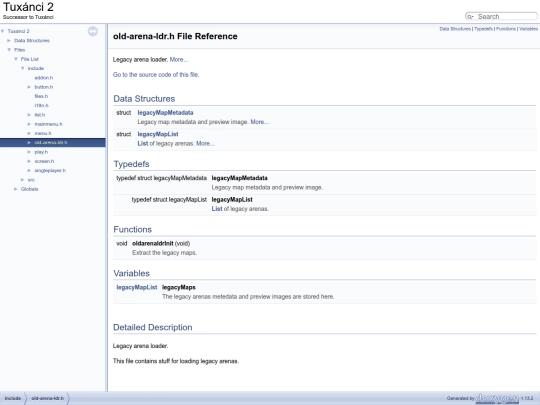Screen dimensions: 540x405
Task: Select the File List tree label
Action: point(30,59)
